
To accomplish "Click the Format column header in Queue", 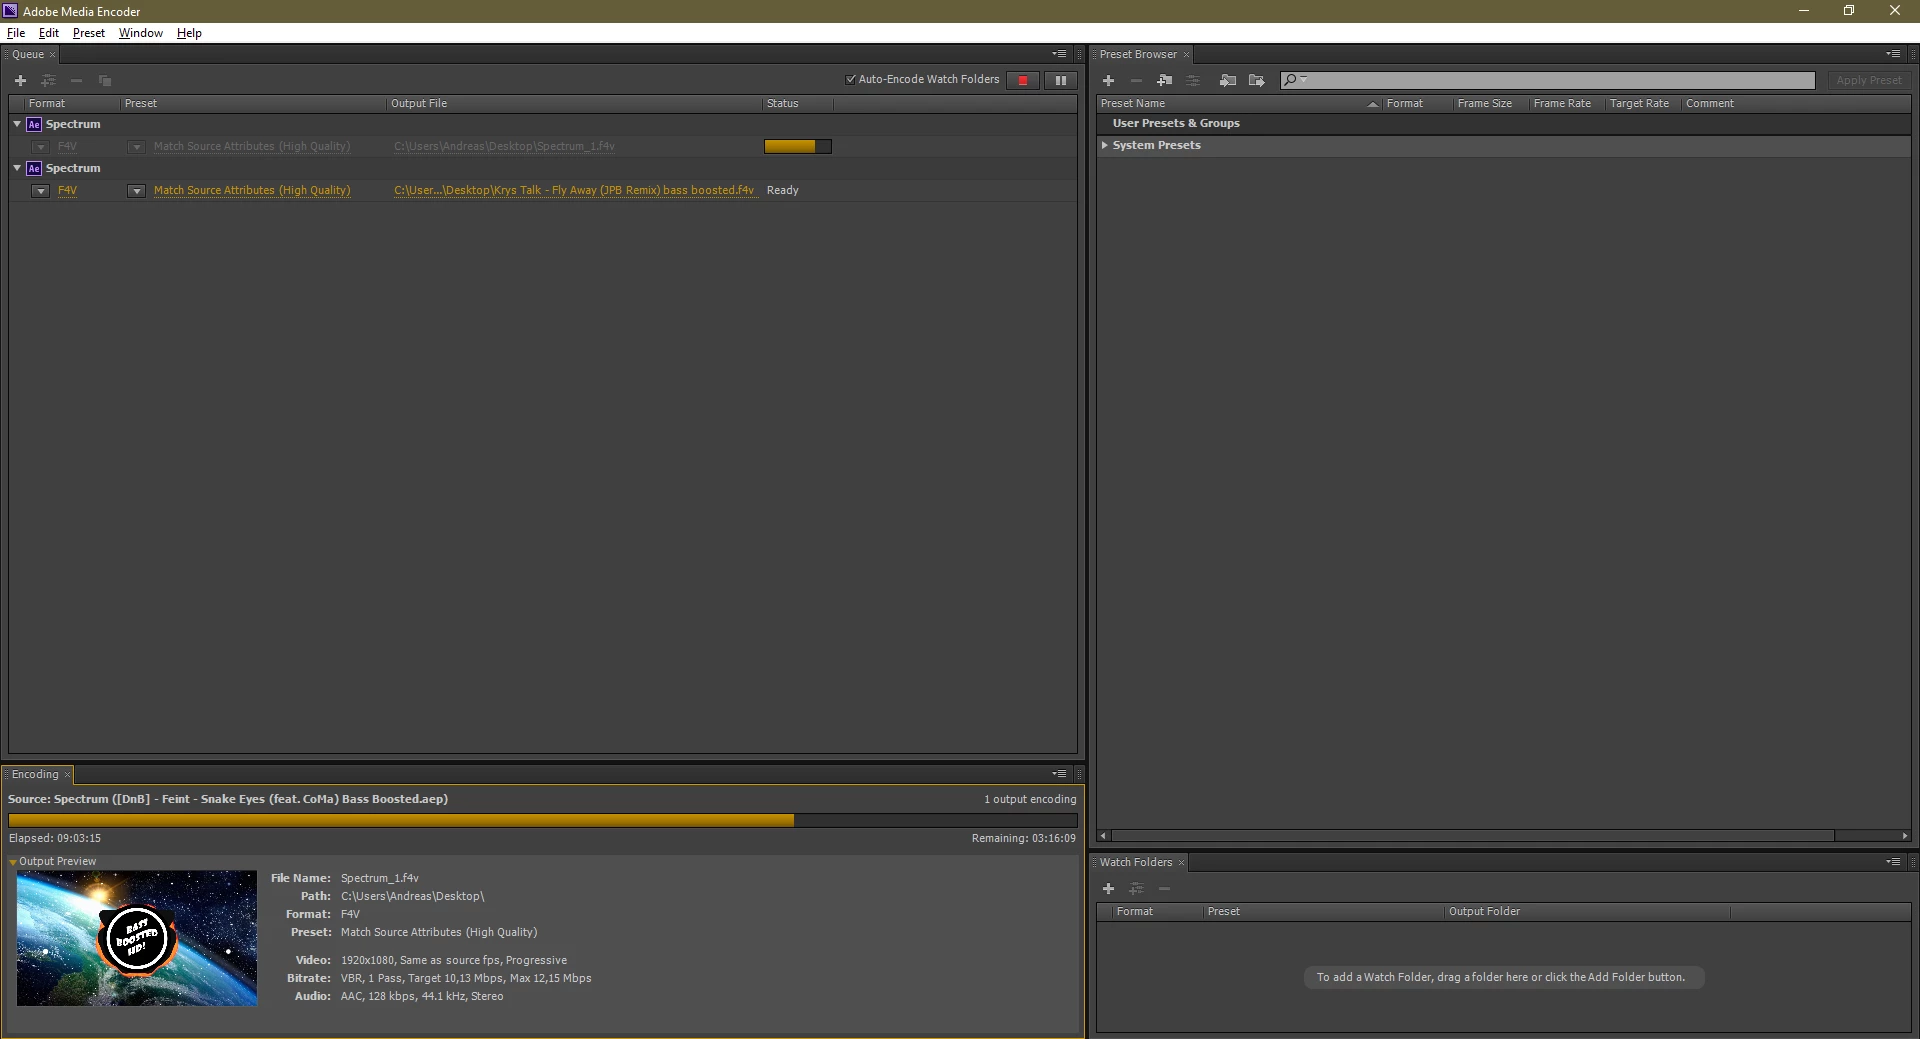I will (47, 103).
